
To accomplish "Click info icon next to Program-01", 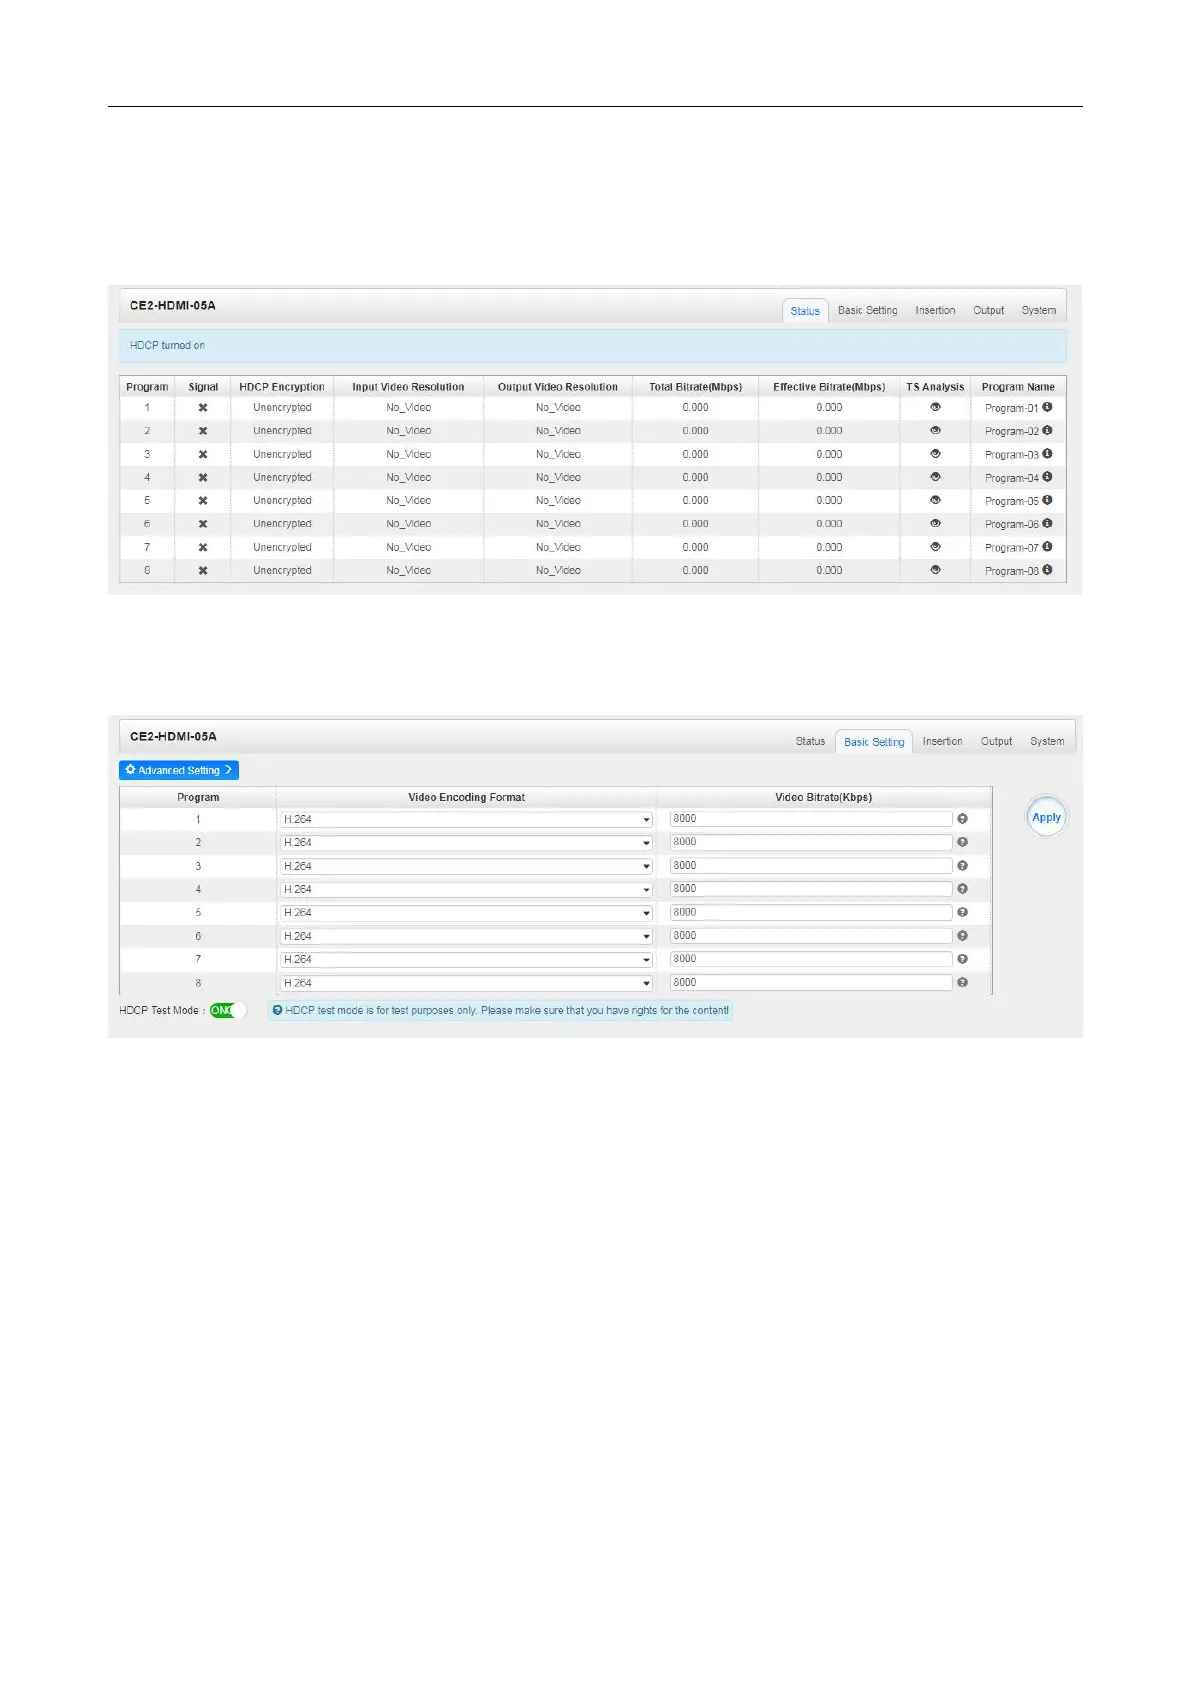I will point(1047,407).
